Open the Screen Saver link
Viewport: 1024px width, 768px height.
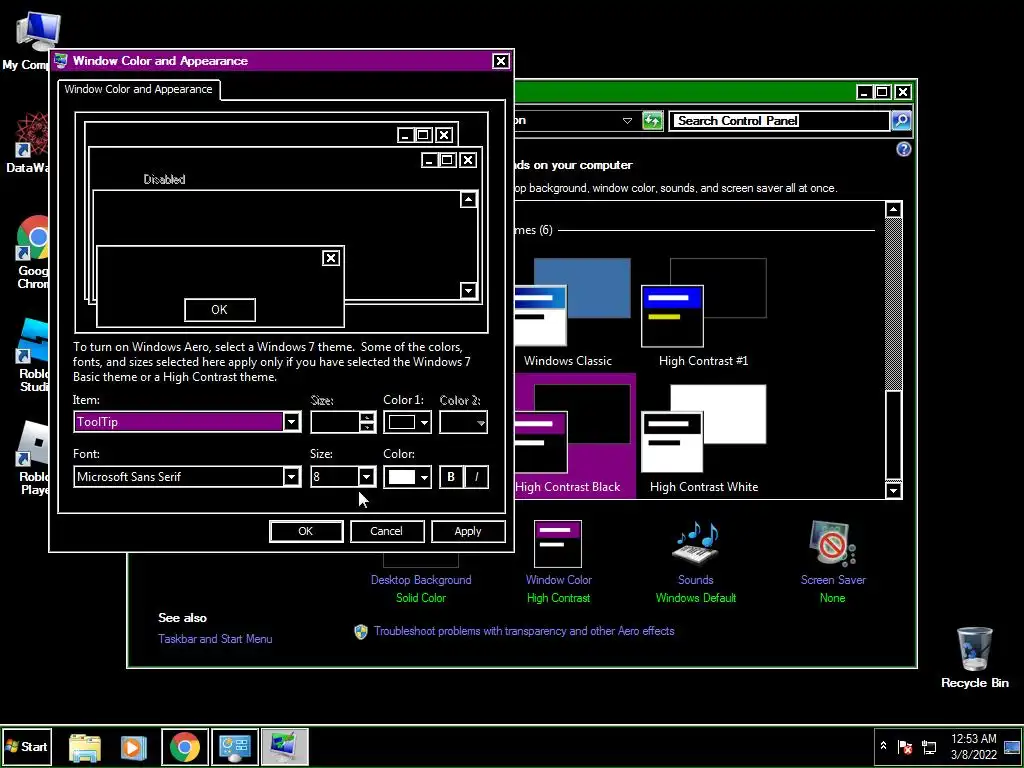[833, 580]
